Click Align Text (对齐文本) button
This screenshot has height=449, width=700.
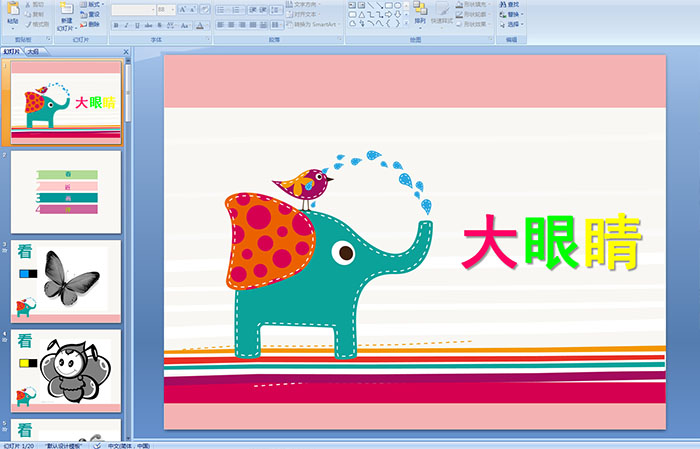point(302,14)
